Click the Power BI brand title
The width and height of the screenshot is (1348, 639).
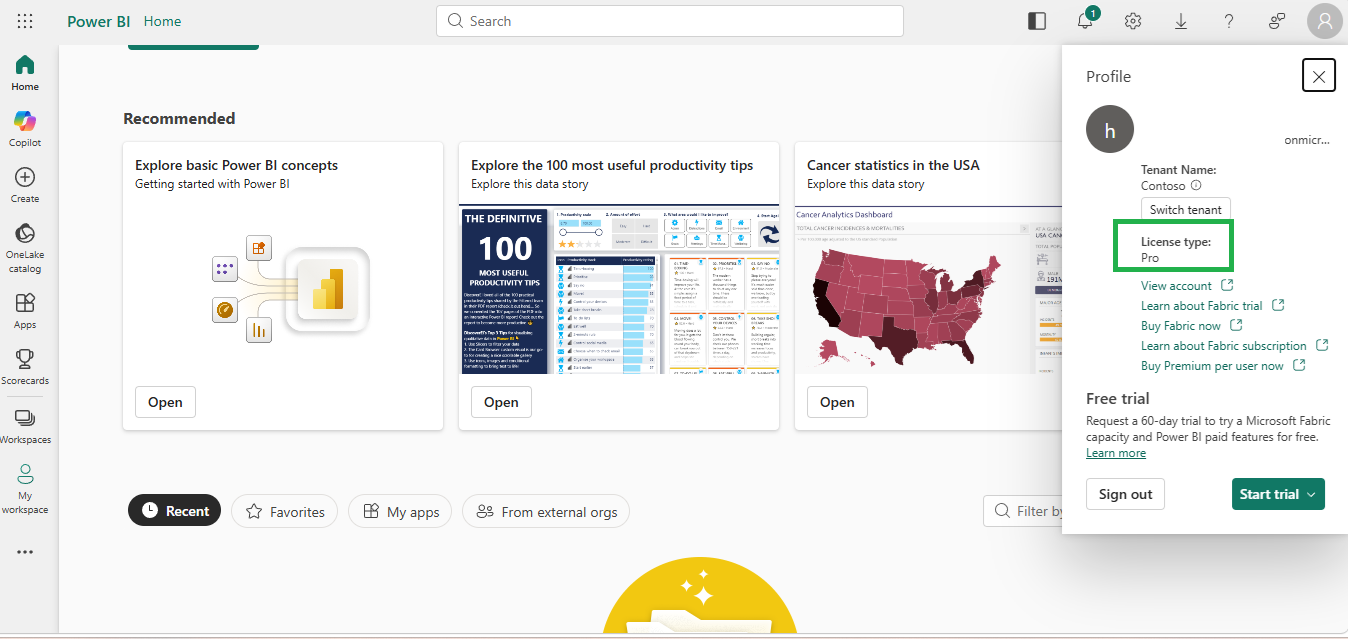(98, 21)
